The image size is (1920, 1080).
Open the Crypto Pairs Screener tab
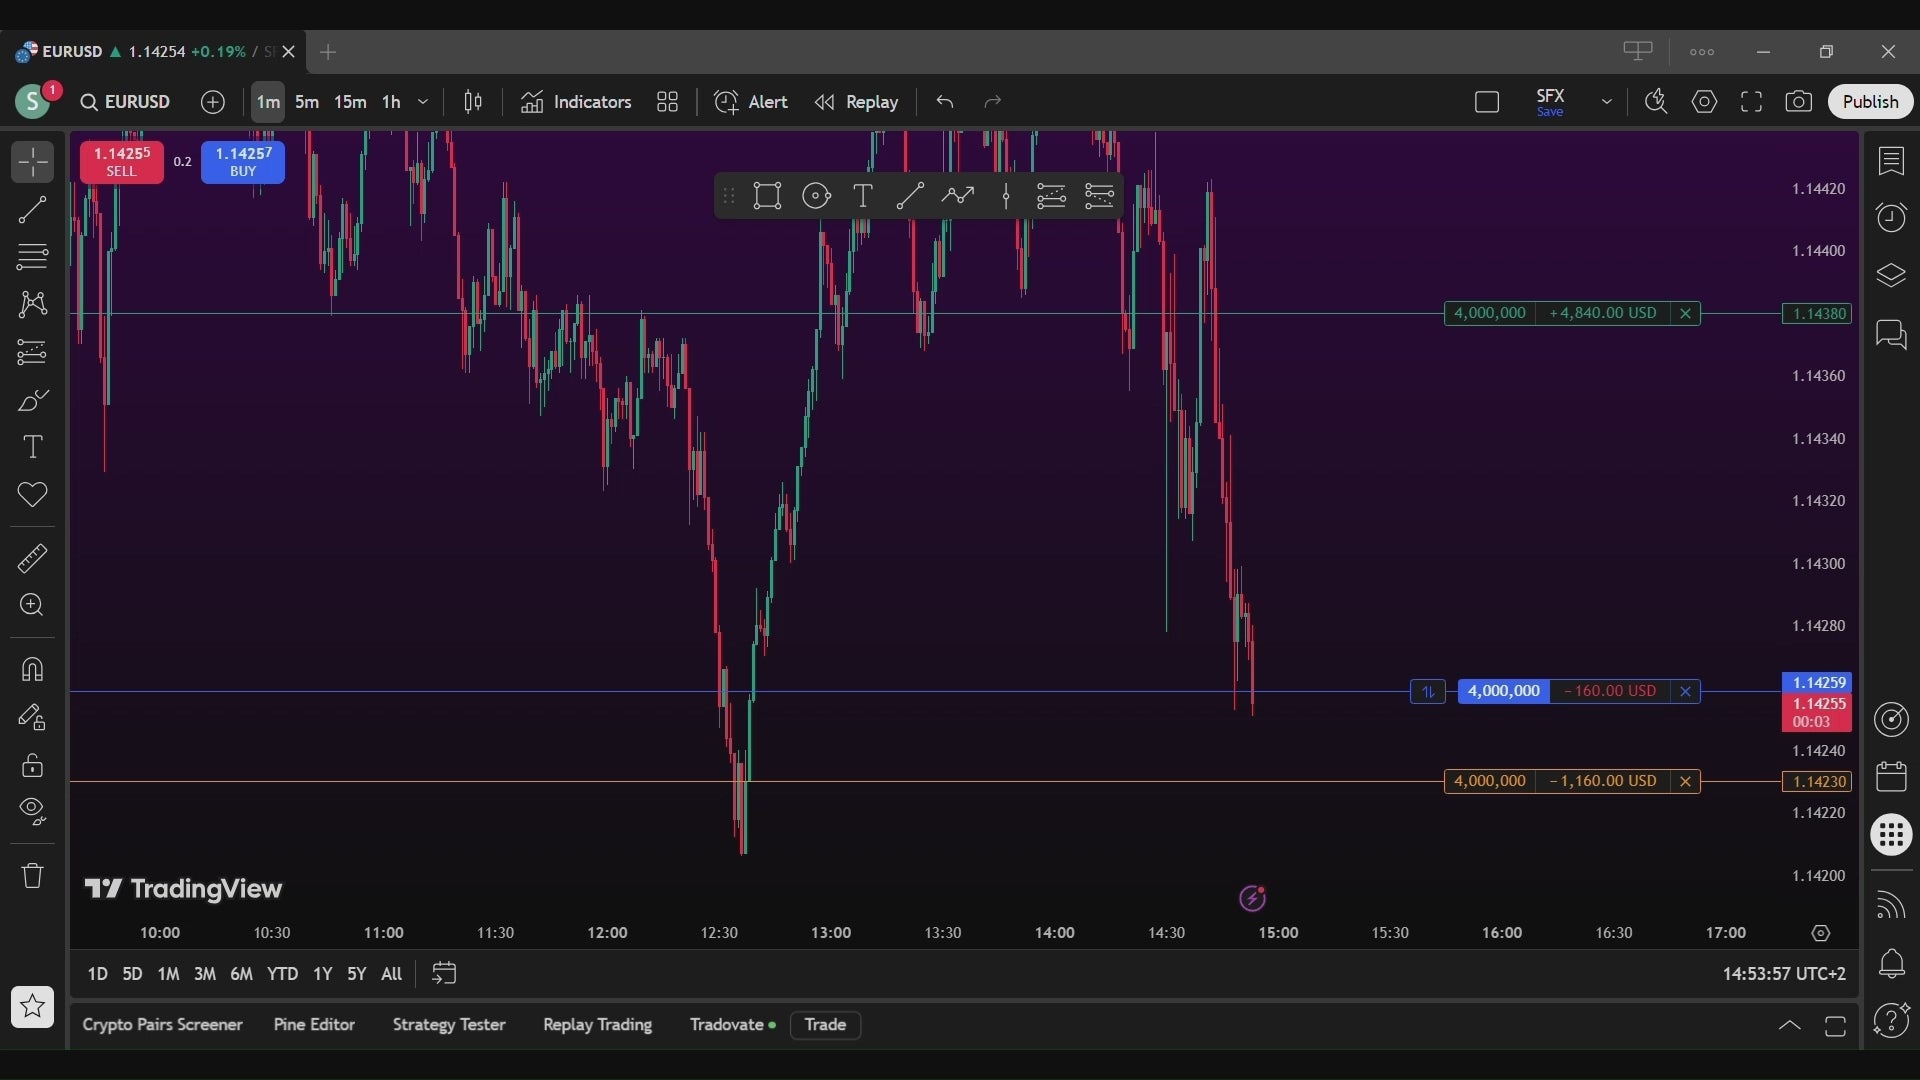point(162,1024)
